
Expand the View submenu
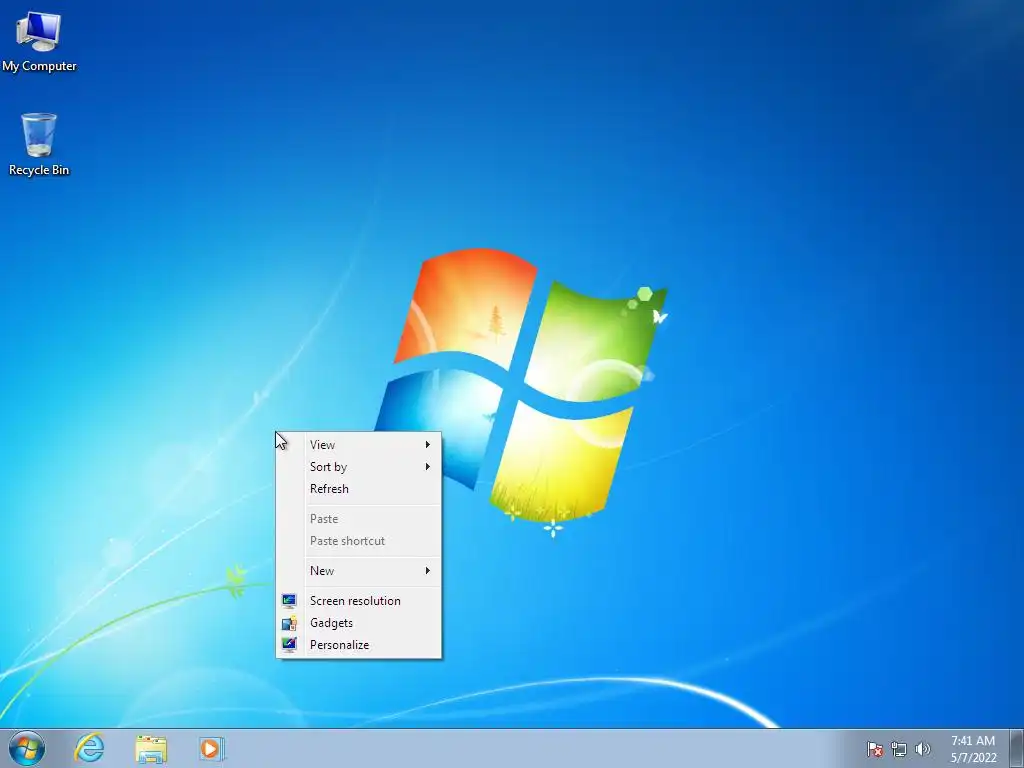pos(359,445)
